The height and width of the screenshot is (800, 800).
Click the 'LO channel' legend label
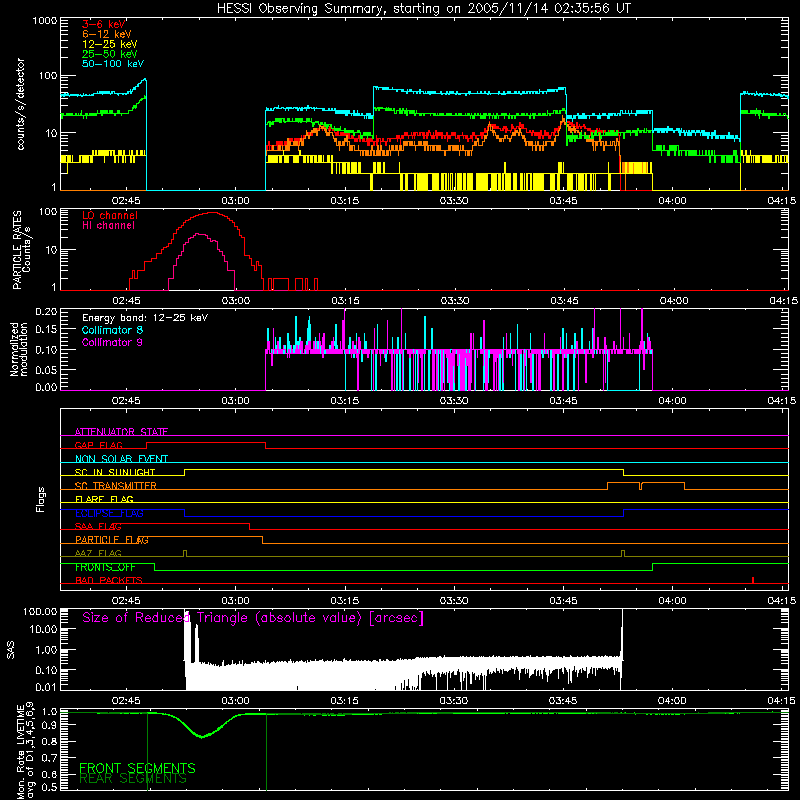110,215
